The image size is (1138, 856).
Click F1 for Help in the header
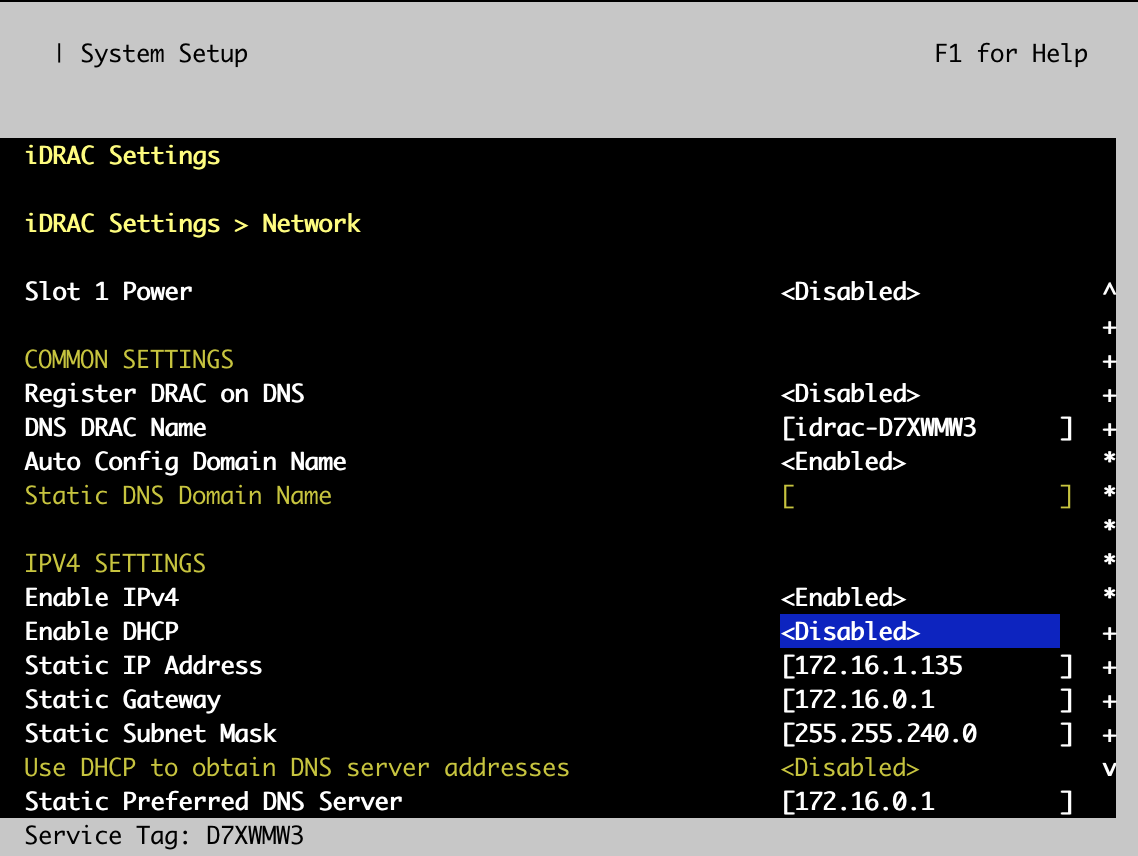pos(1011,53)
